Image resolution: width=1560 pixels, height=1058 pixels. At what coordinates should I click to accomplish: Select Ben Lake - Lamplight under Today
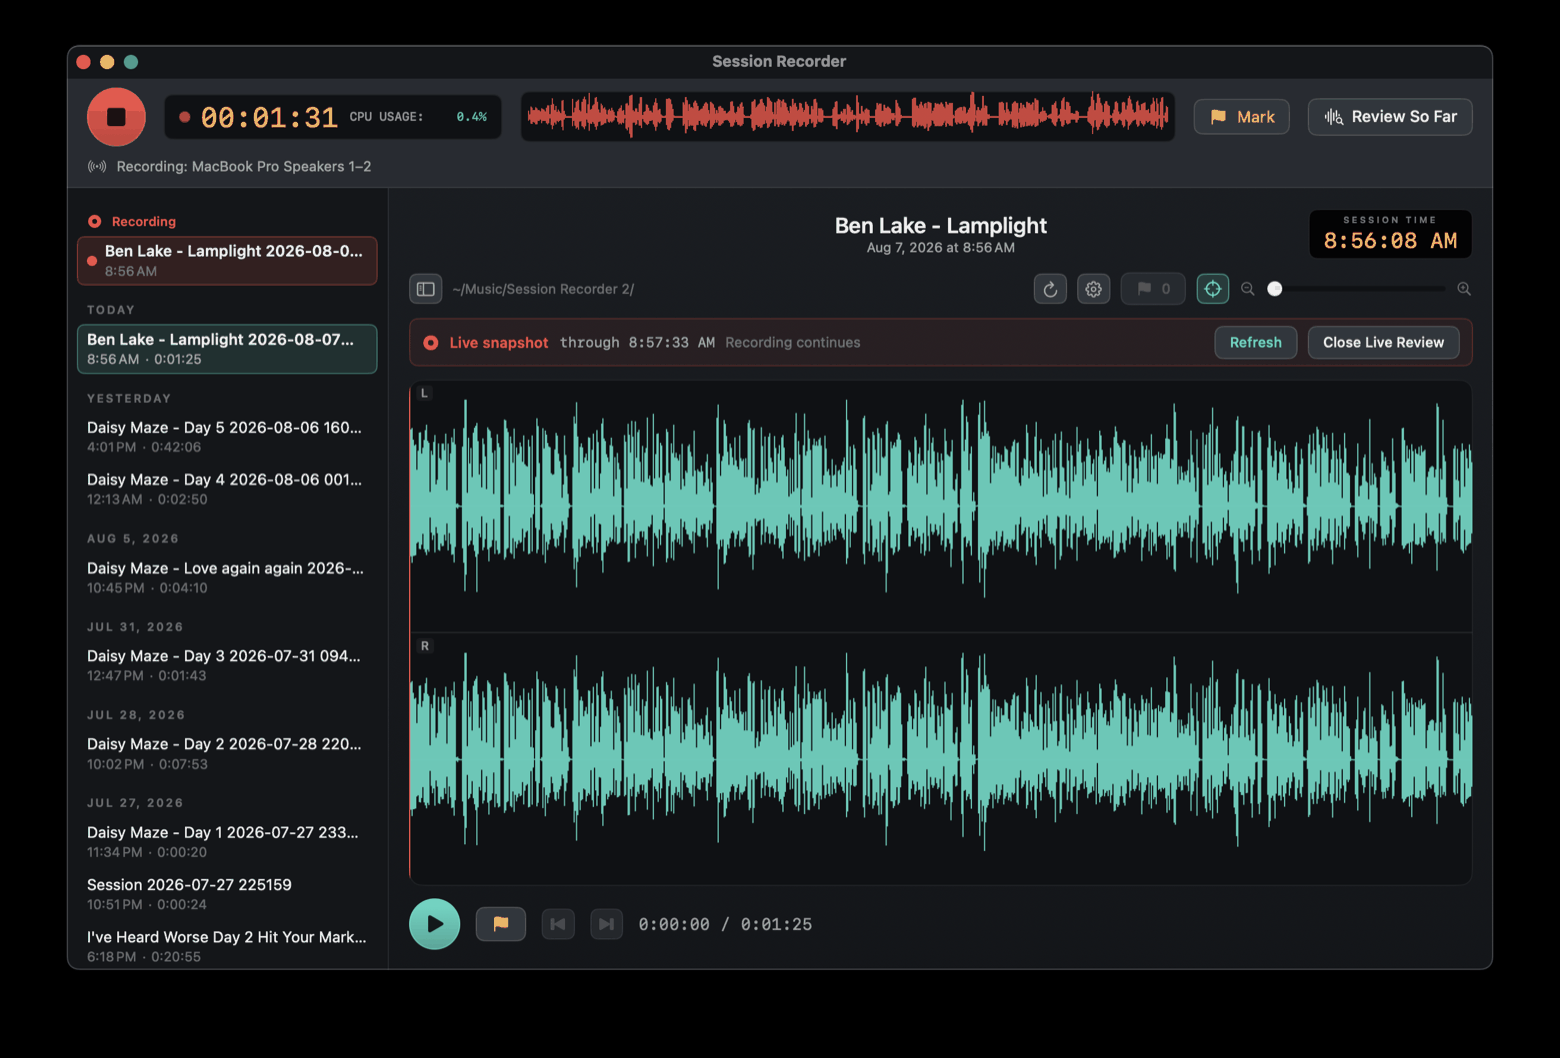pyautogui.click(x=227, y=349)
